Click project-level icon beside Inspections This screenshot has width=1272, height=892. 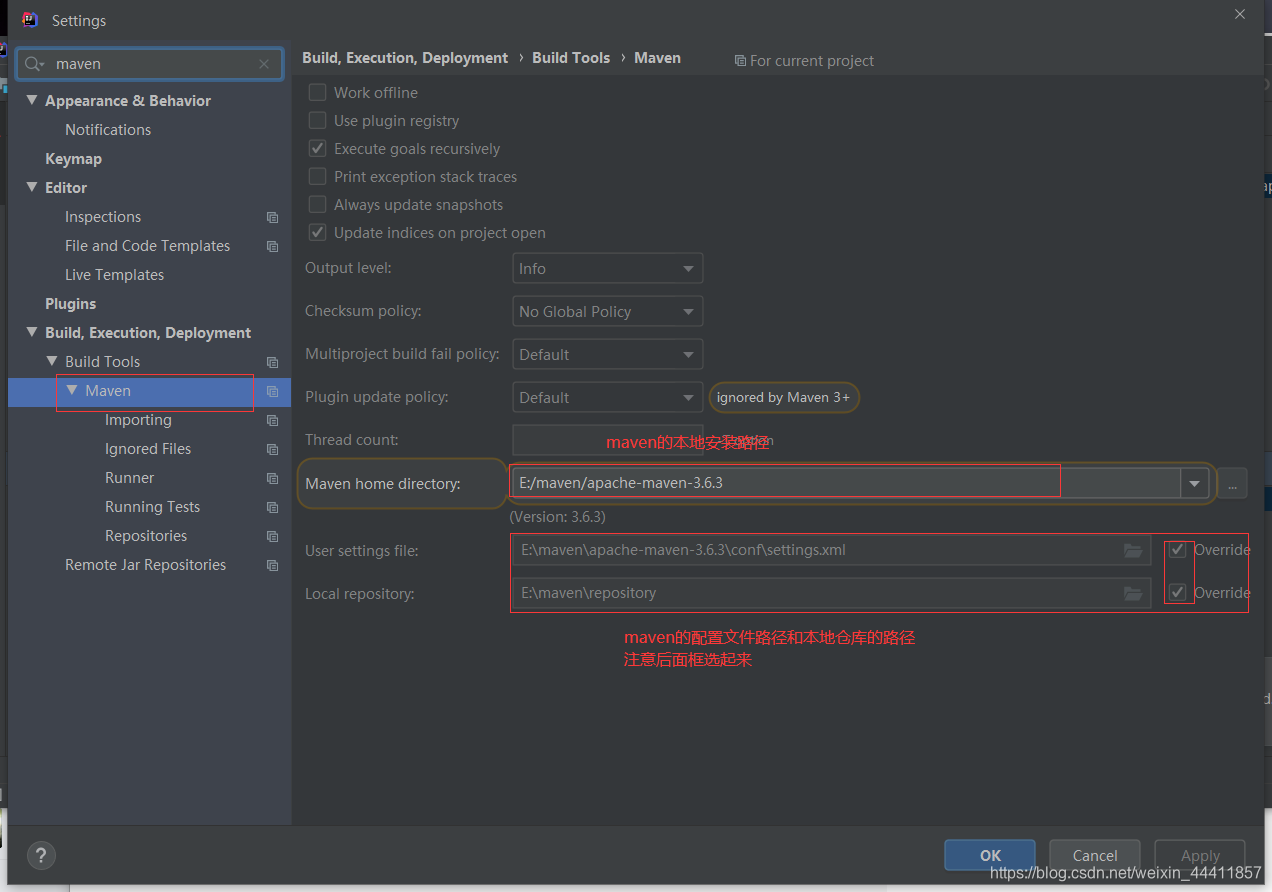point(272,217)
